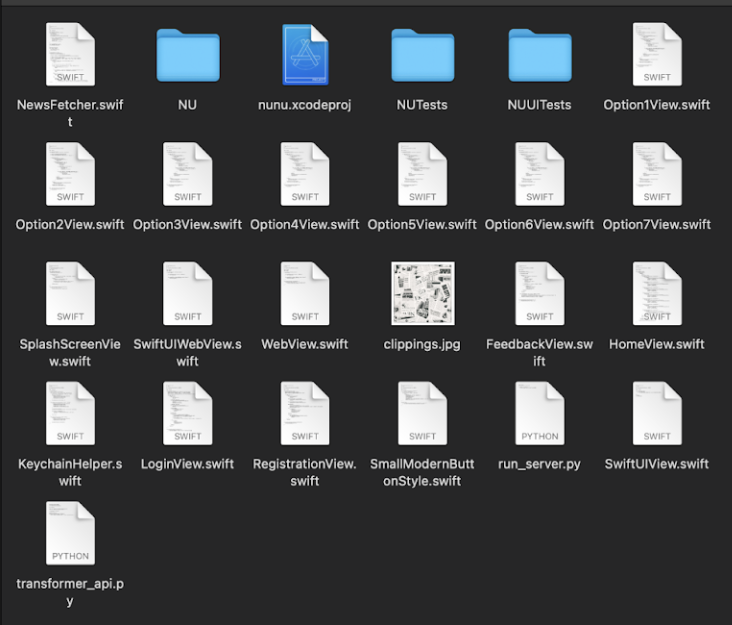The width and height of the screenshot is (732, 625).
Task: Click the clippings.jpg name label
Action: point(422,344)
